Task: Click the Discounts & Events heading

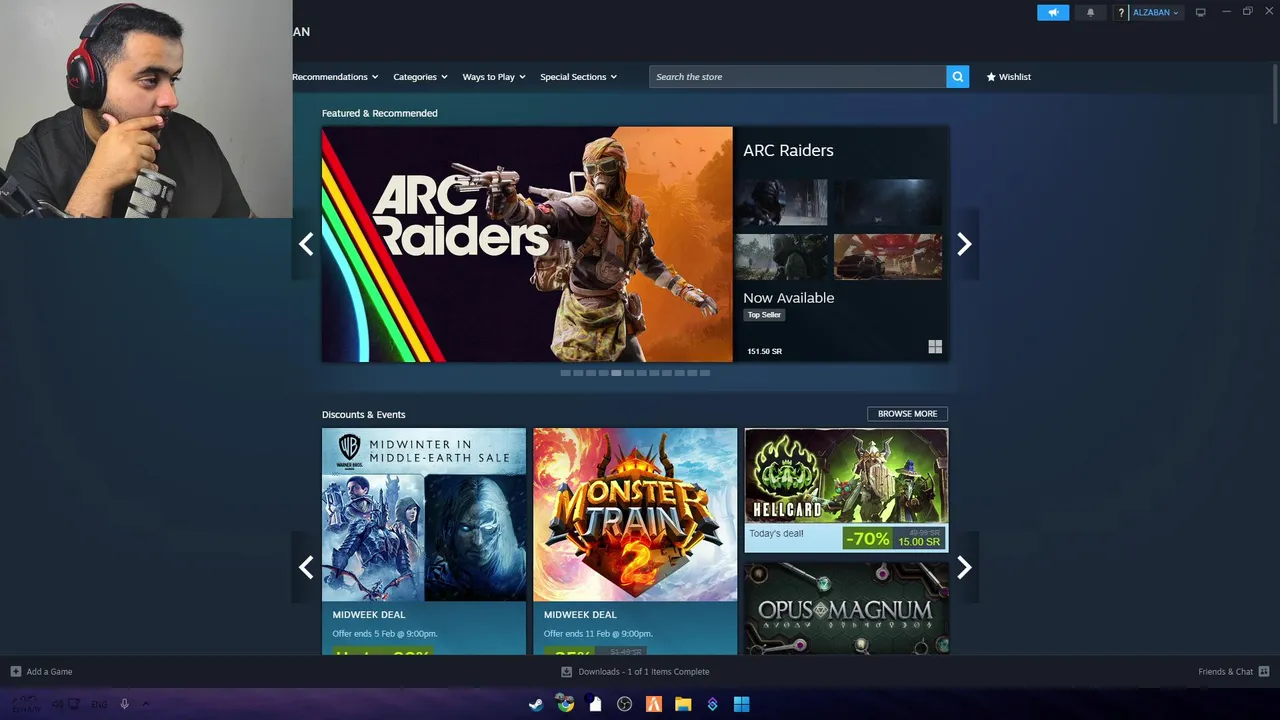Action: (364, 414)
